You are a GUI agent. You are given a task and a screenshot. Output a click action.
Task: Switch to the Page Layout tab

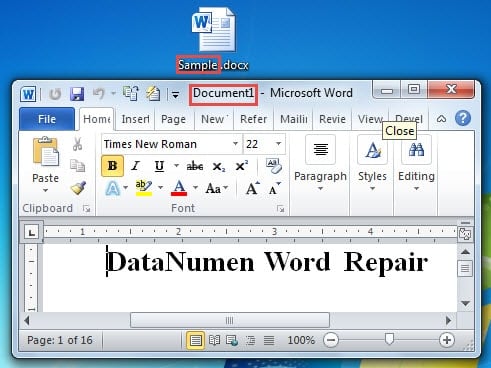[173, 119]
